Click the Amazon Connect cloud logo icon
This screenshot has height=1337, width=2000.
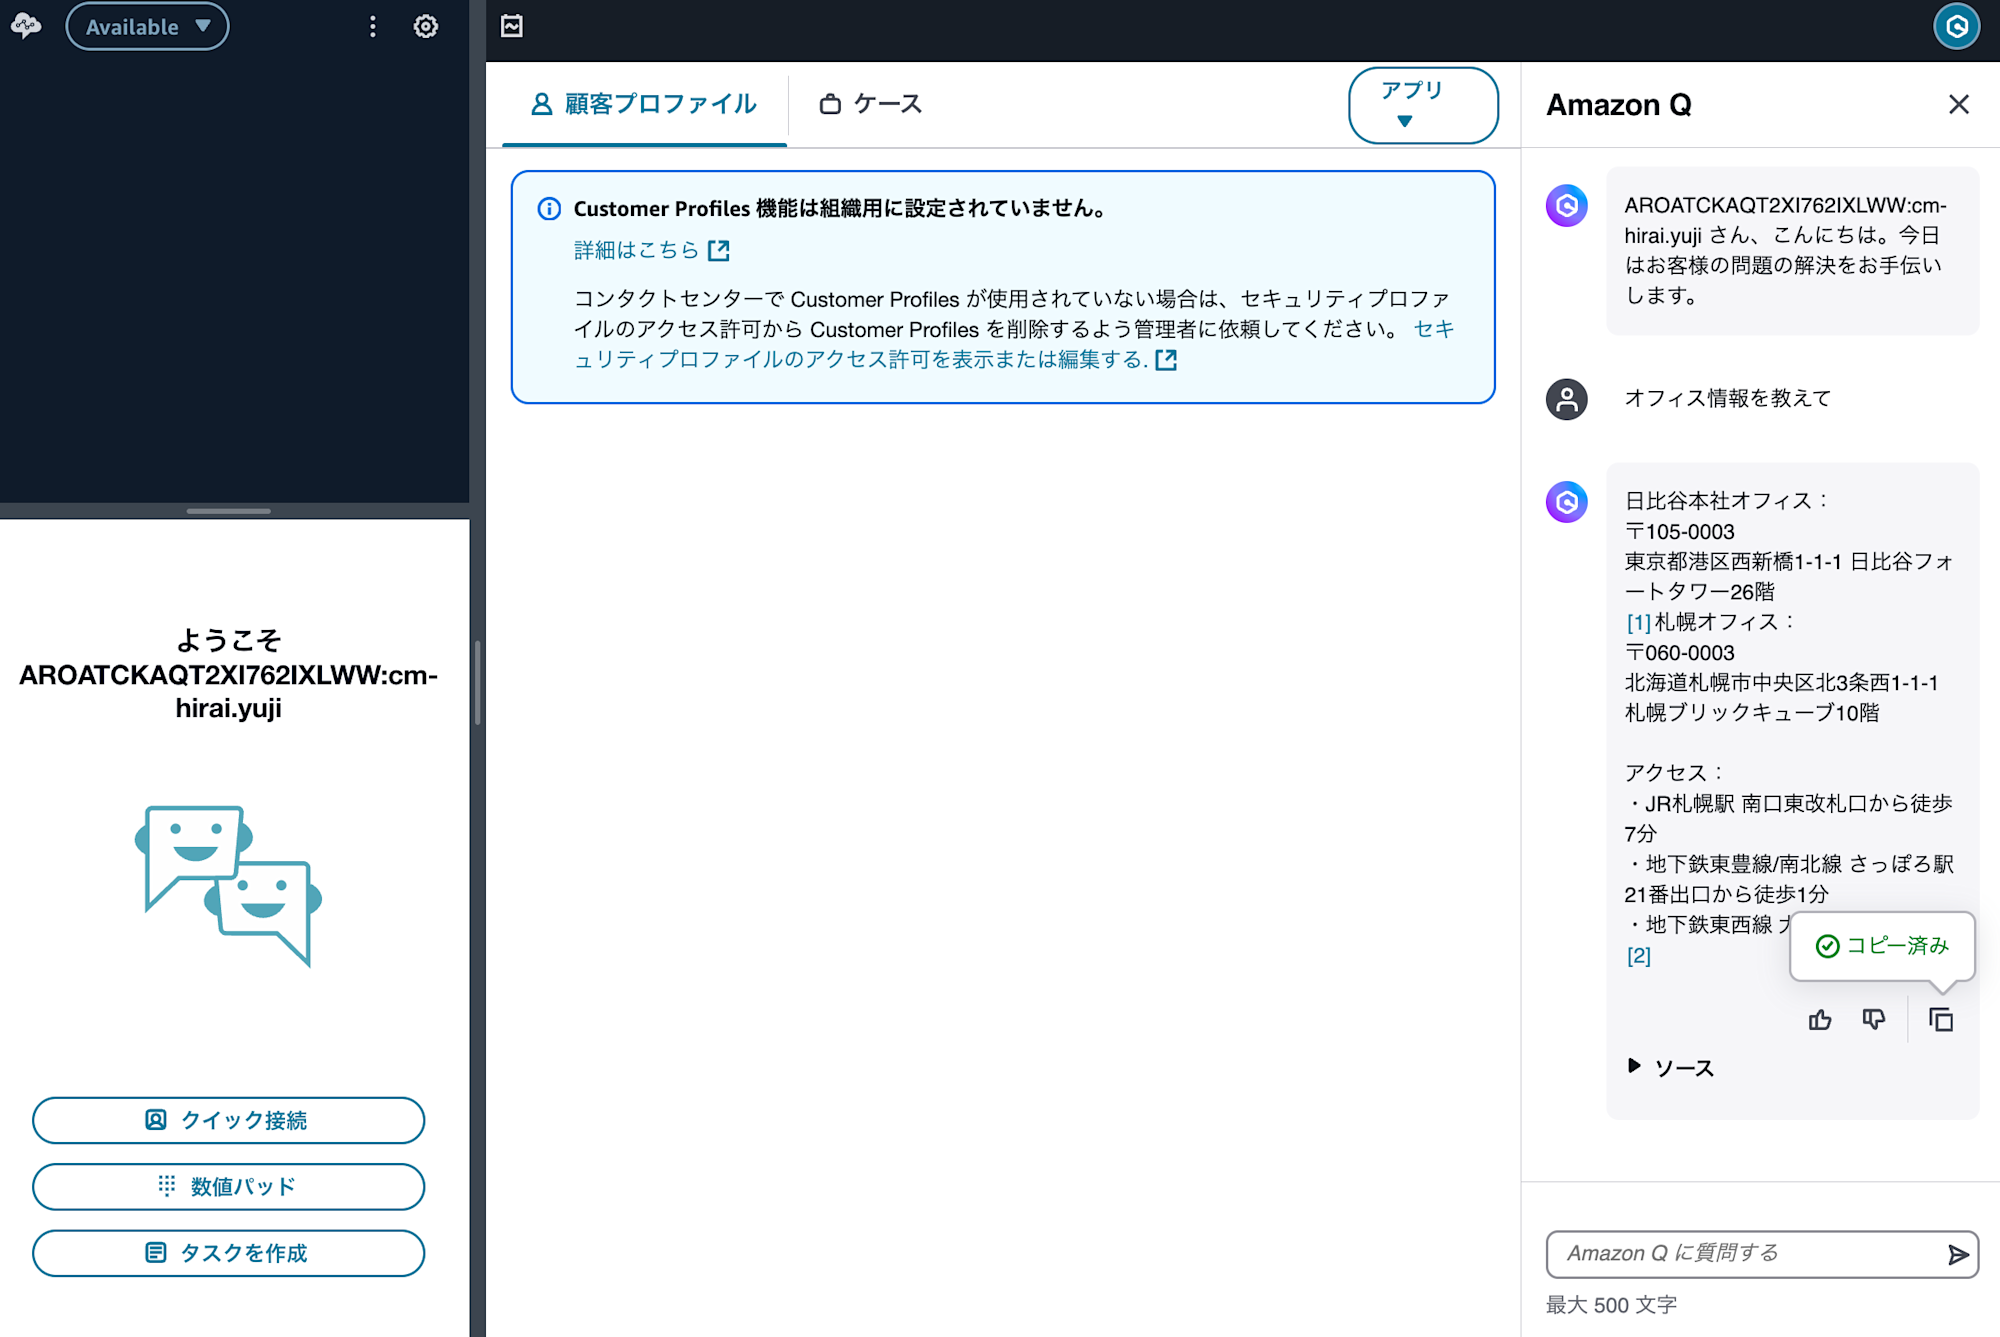click(27, 27)
